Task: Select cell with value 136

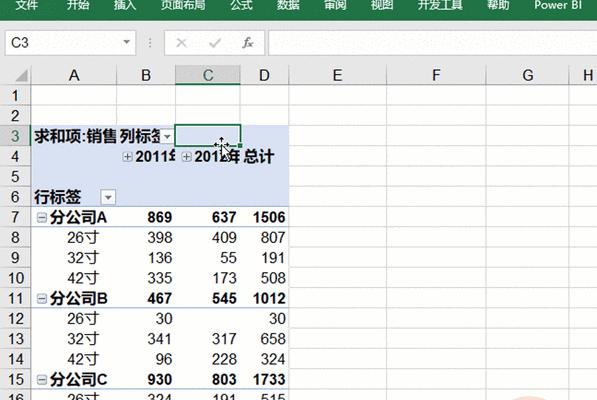Action: click(x=146, y=258)
